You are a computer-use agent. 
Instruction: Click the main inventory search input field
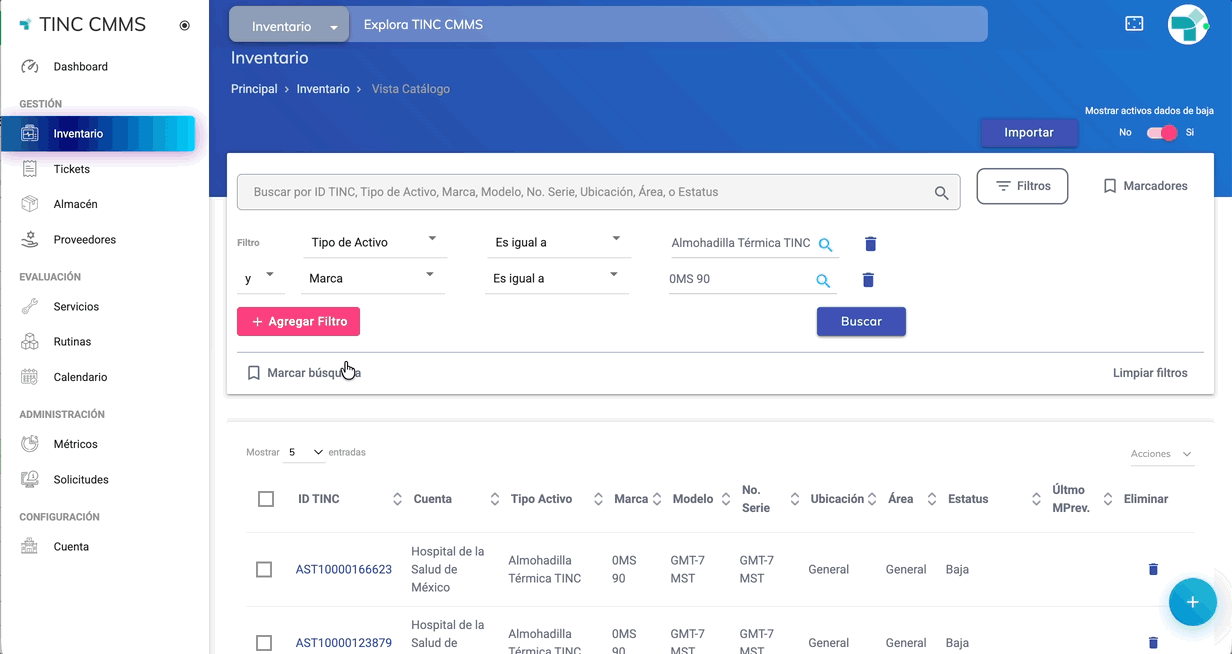pos(585,192)
